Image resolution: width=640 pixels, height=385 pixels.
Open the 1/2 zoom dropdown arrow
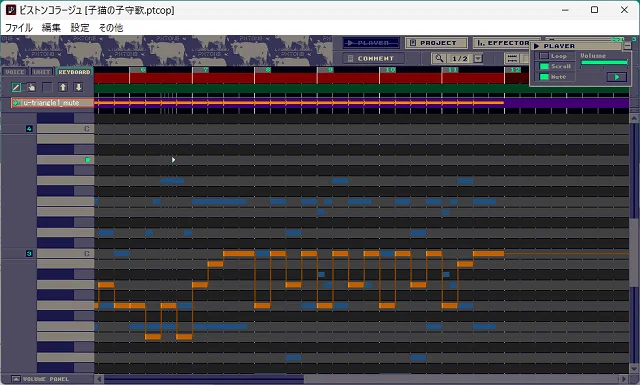(x=478, y=58)
